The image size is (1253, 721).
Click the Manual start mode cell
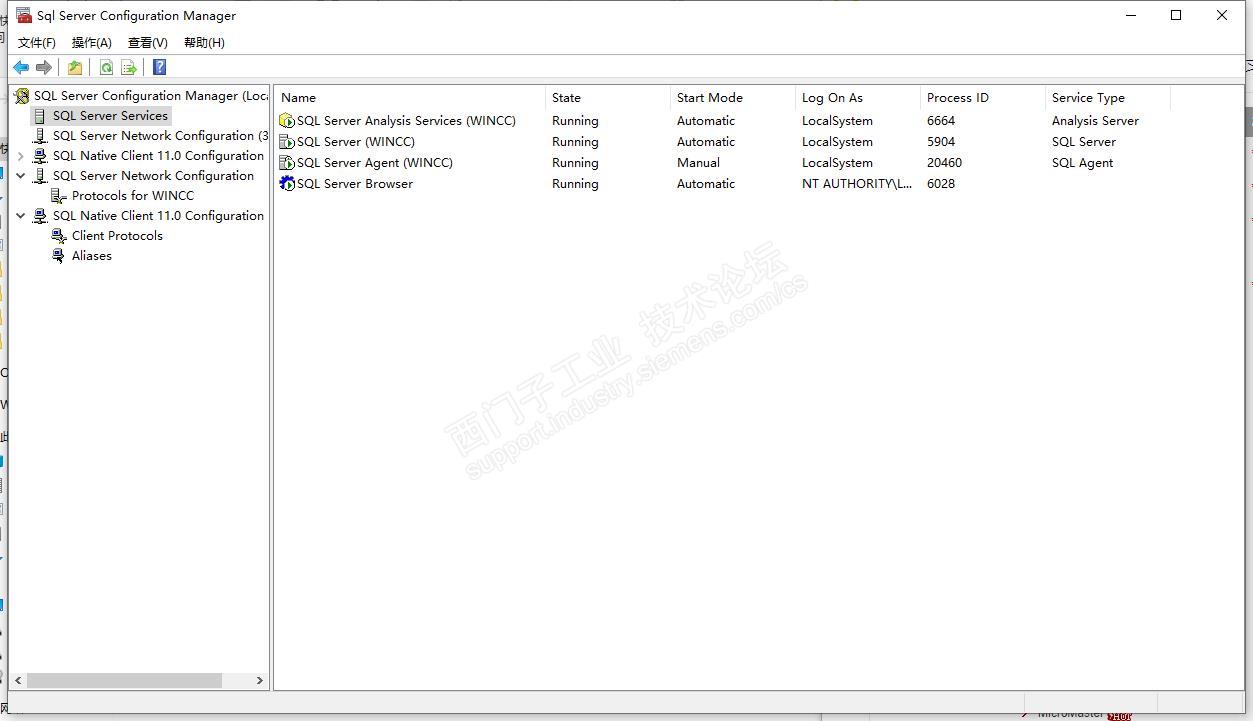tap(698, 163)
